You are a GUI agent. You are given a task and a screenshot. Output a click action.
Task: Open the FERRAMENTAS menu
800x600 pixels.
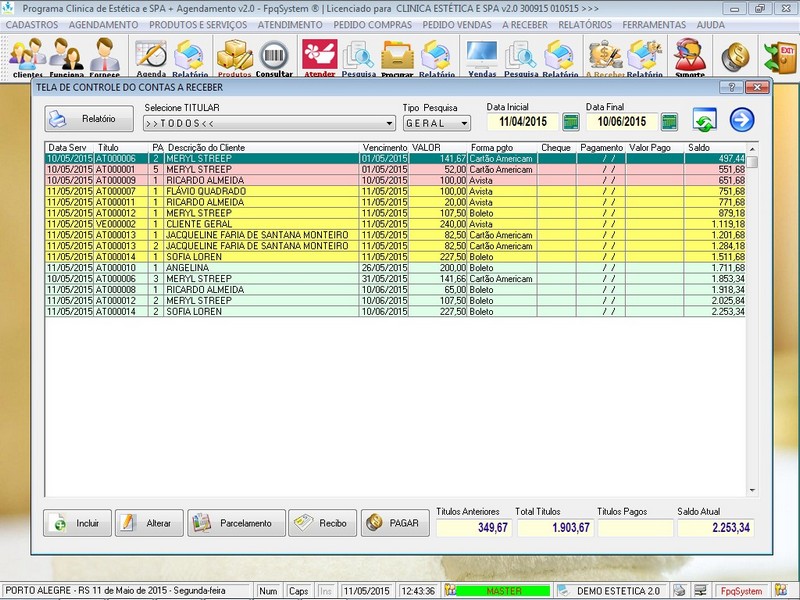pyautogui.click(x=654, y=25)
